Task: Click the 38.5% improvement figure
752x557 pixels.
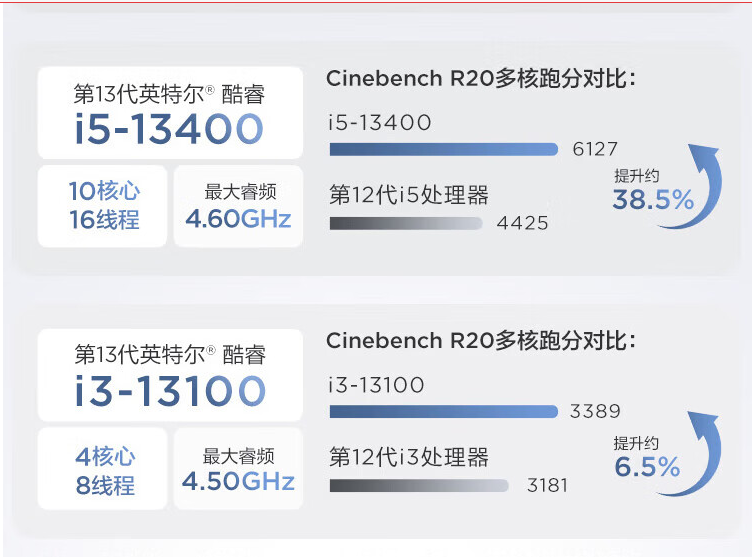Action: click(x=652, y=200)
